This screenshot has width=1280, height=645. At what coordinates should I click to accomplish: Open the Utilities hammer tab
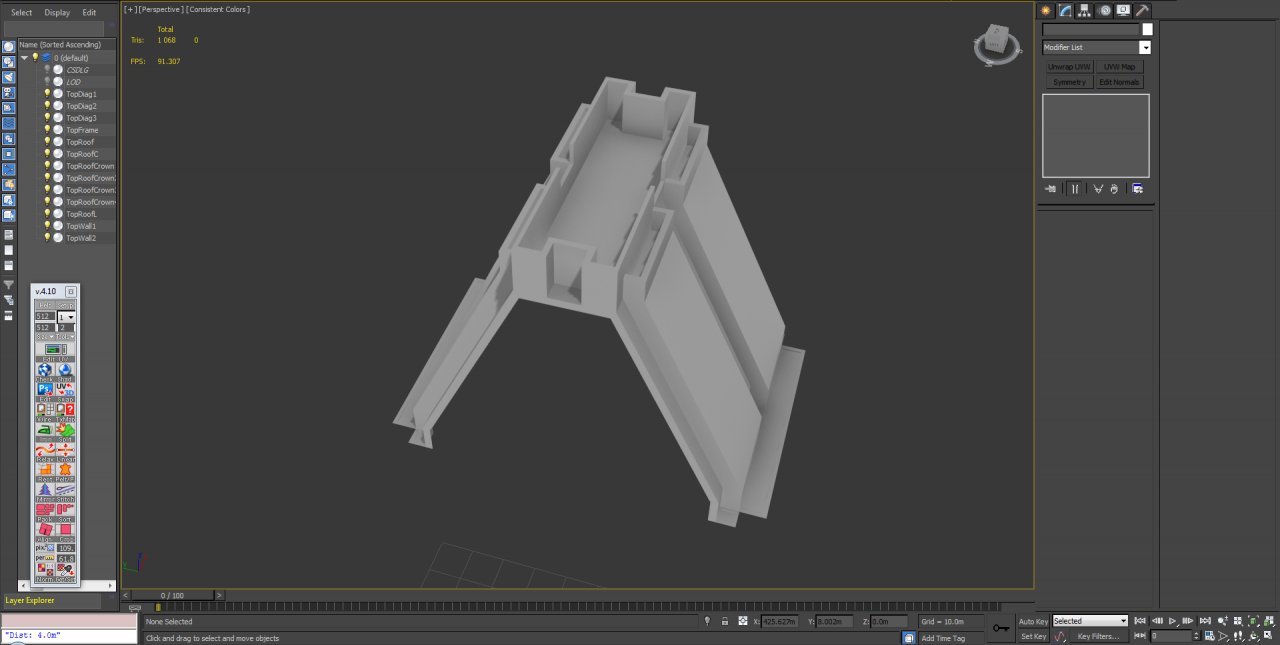tap(1142, 10)
